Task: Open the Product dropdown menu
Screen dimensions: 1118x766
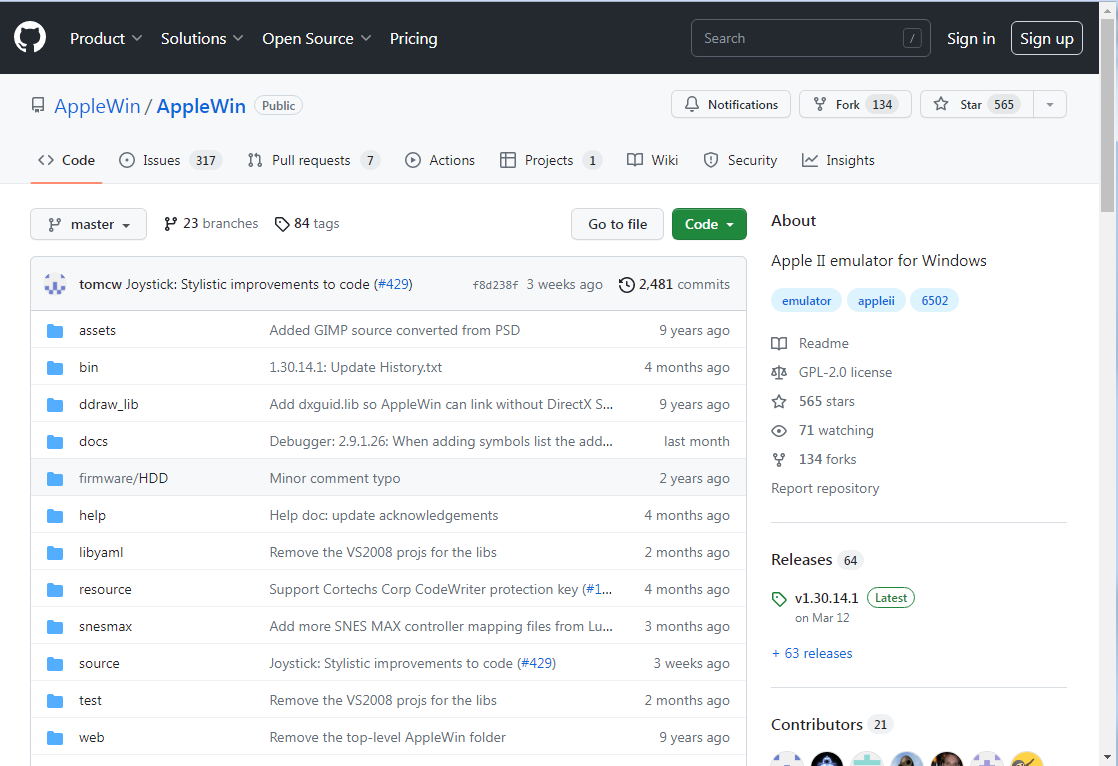Action: [x=106, y=39]
